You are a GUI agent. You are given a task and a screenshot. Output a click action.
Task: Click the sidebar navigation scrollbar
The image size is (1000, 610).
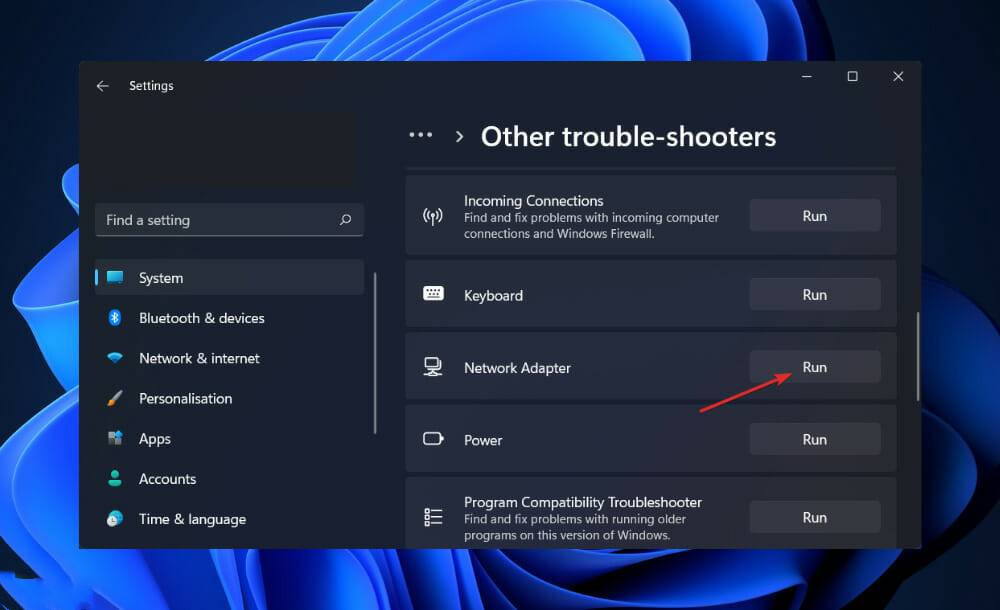[x=375, y=353]
